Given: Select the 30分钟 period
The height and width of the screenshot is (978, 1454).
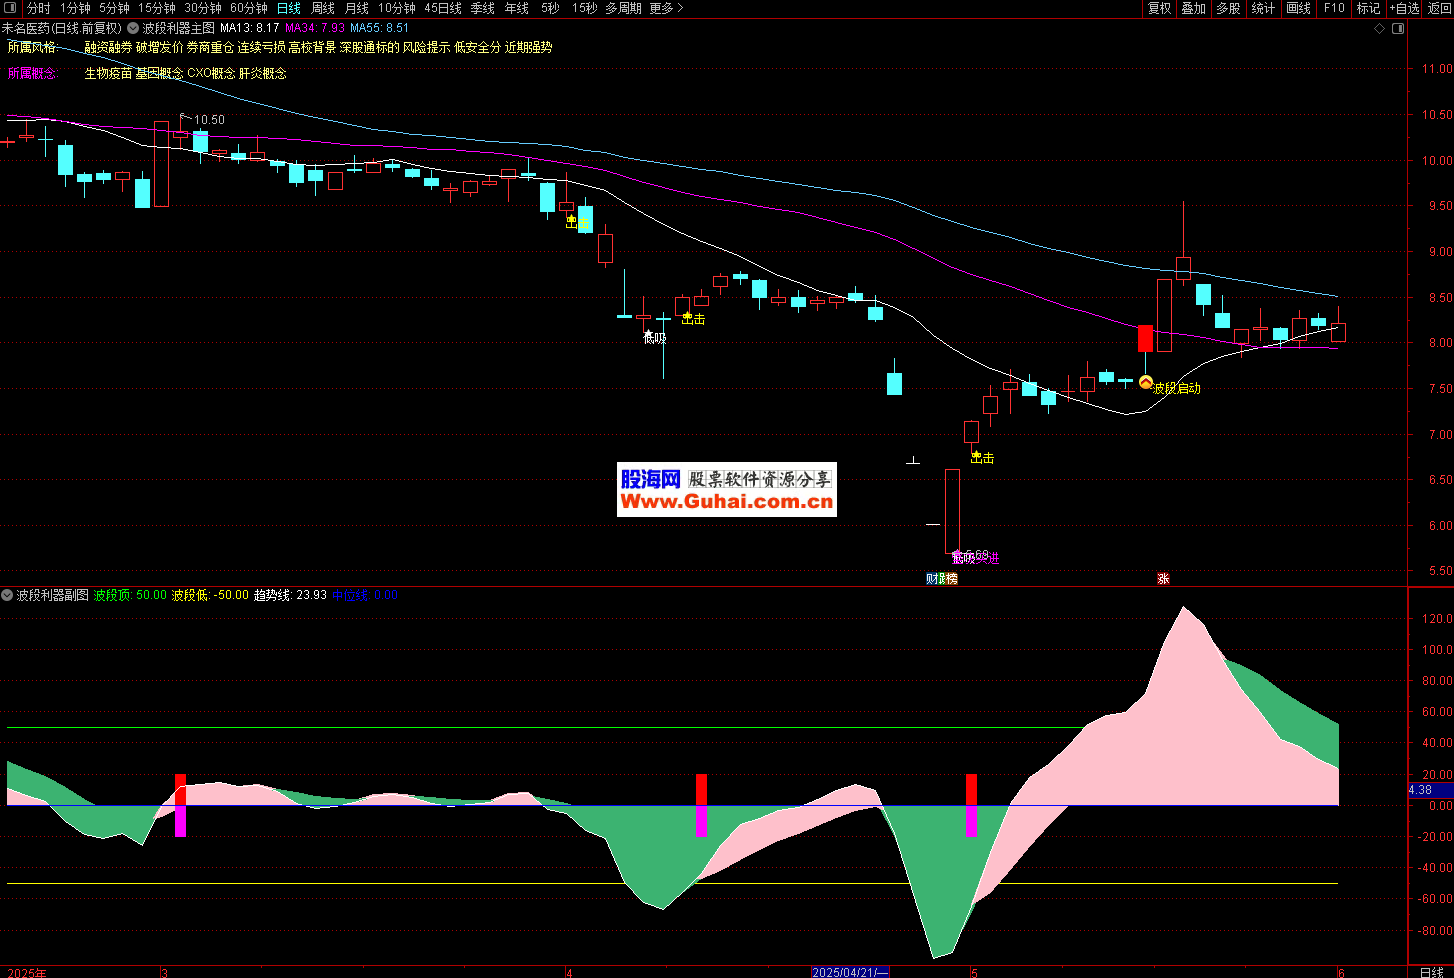Looking at the screenshot, I should 203,8.
